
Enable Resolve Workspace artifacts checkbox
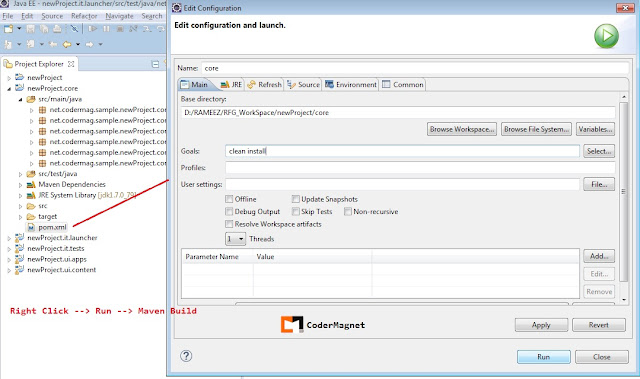coord(229,224)
